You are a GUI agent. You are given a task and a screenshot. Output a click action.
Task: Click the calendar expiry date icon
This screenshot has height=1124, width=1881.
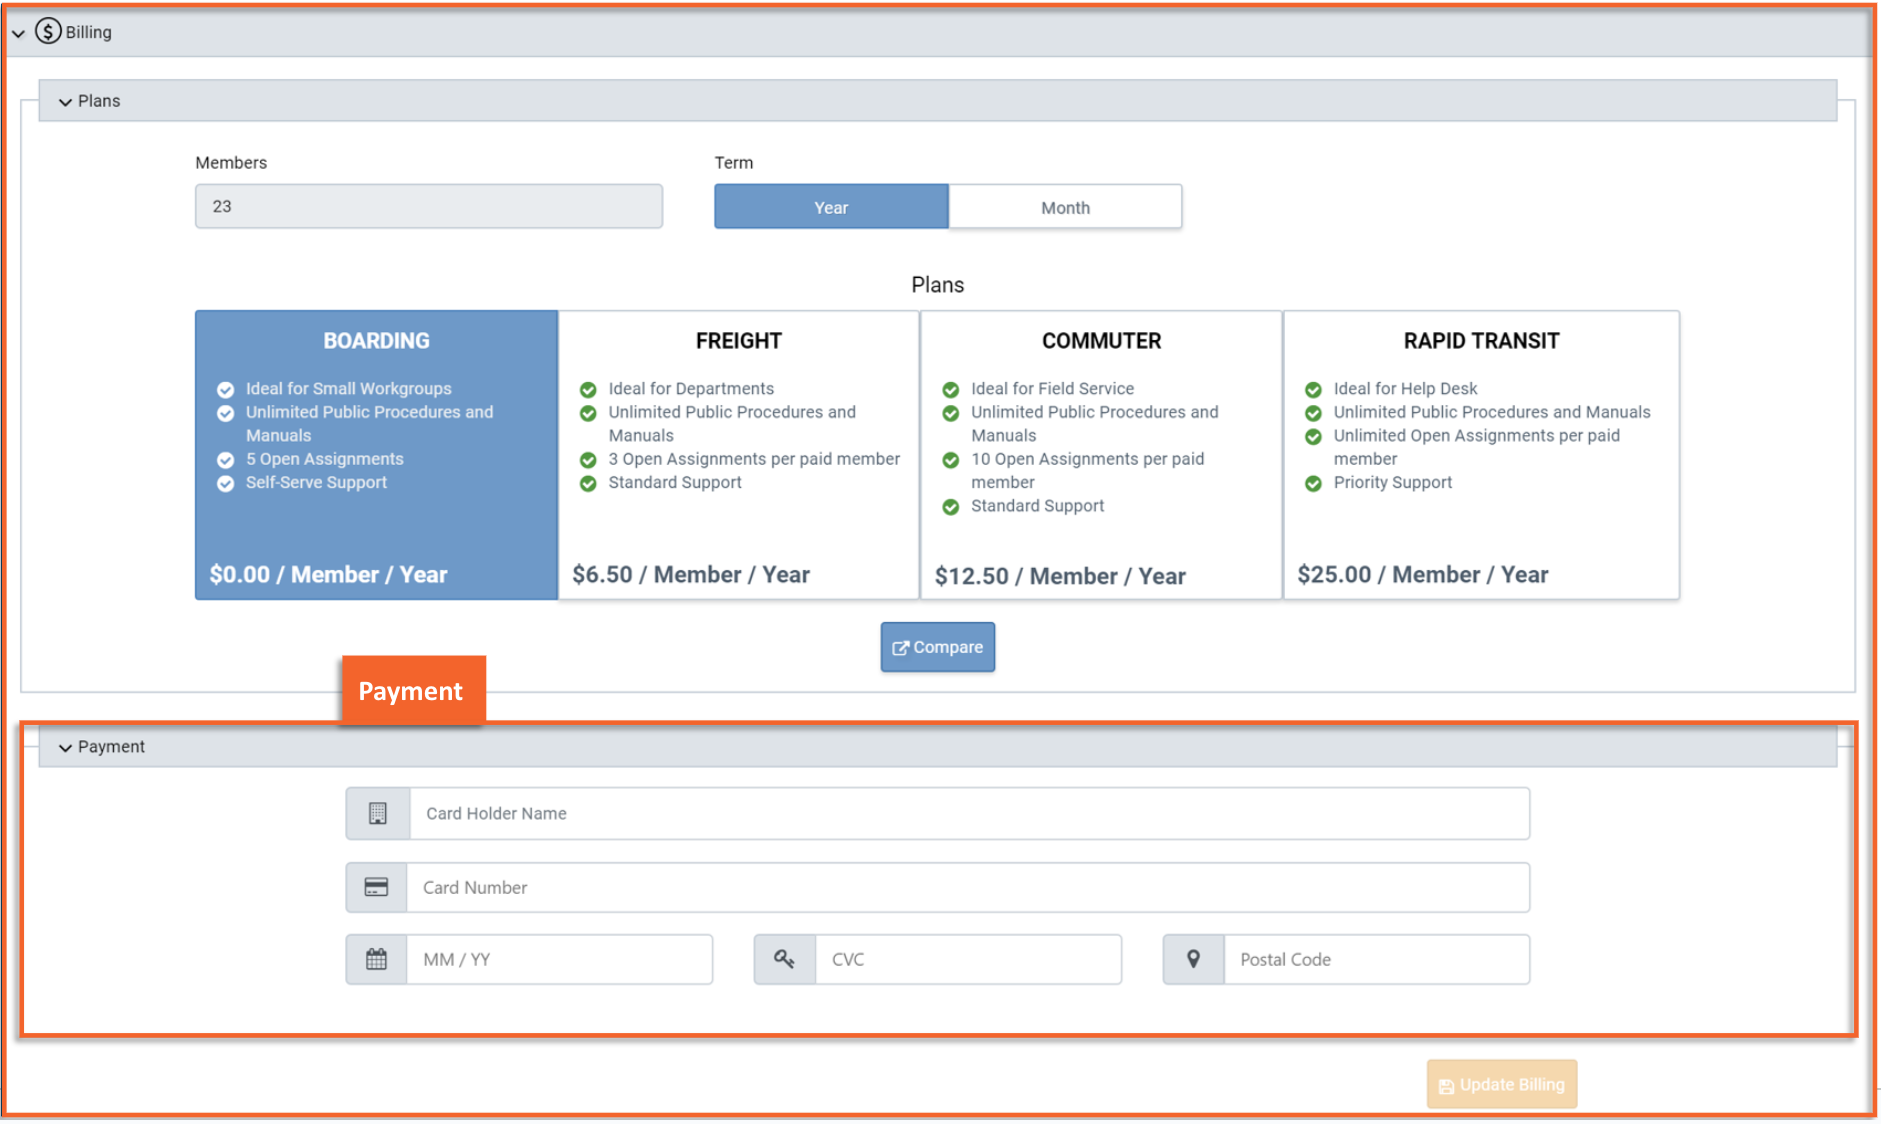click(376, 959)
